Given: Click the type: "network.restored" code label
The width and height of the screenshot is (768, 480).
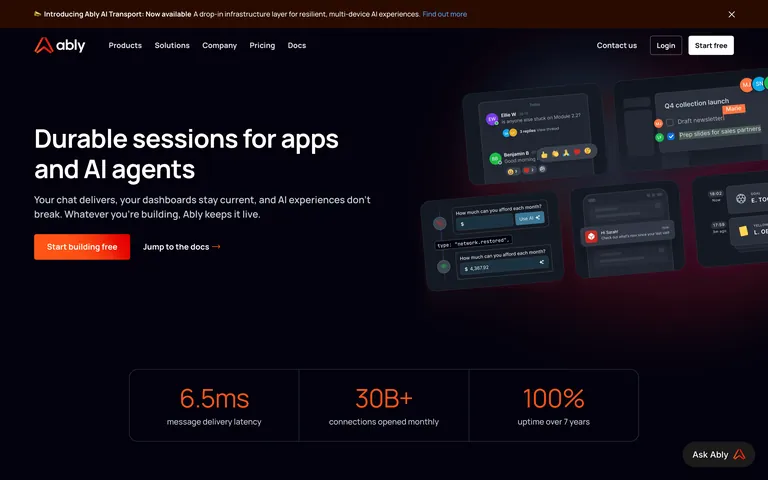Looking at the screenshot, I should tap(473, 242).
